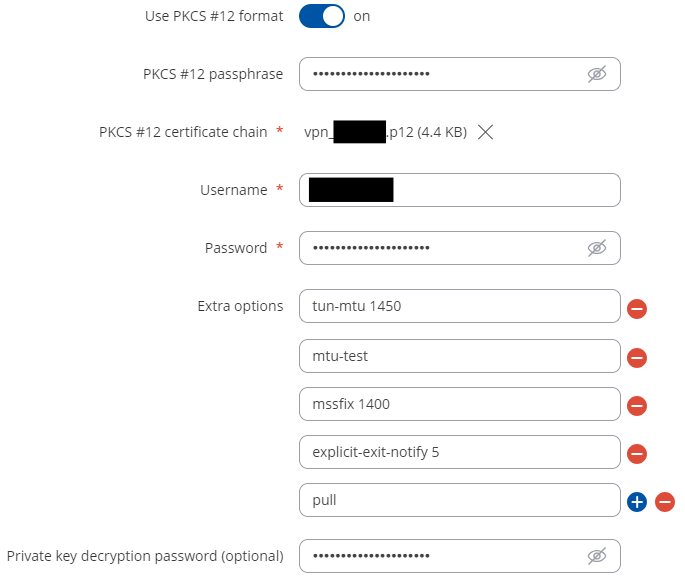Screen dimensions: 685x579
Task: Edit the mssfix 1400 option input
Action: click(460, 404)
